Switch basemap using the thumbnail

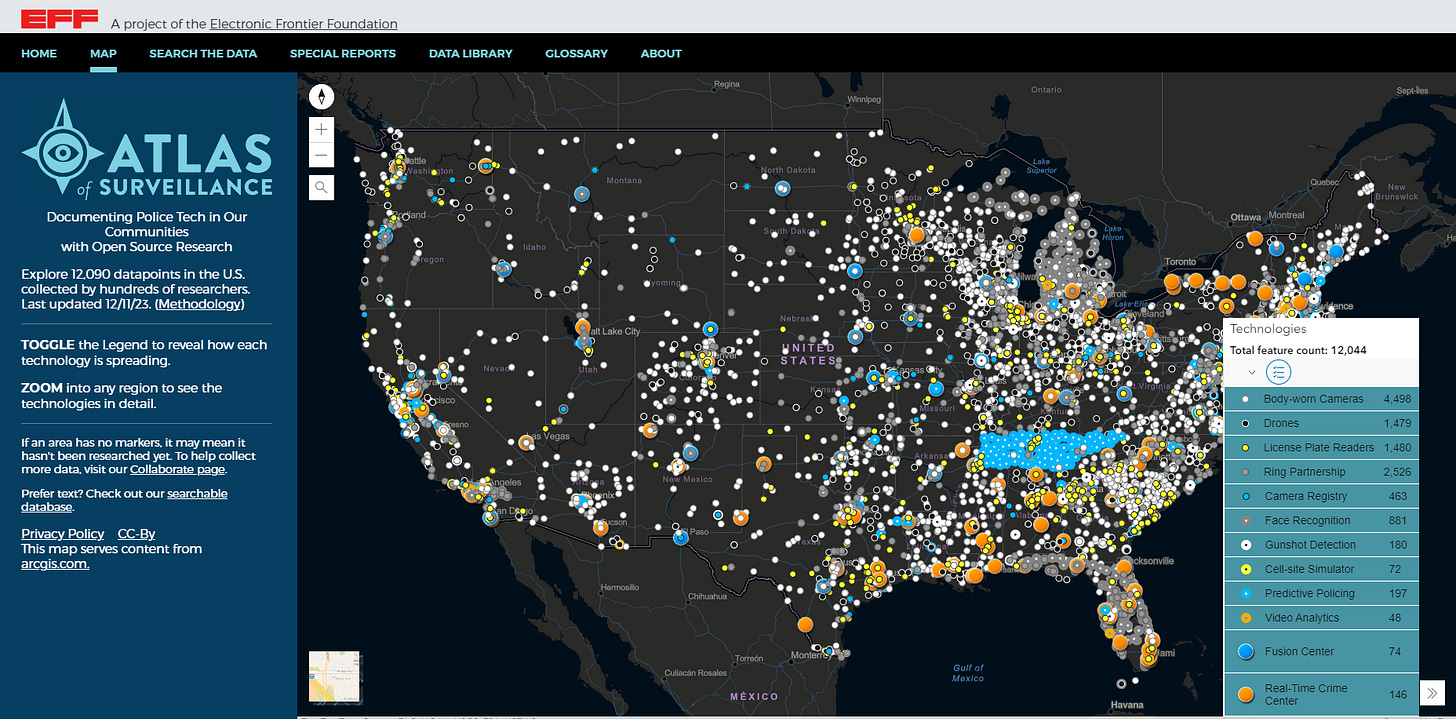334,677
